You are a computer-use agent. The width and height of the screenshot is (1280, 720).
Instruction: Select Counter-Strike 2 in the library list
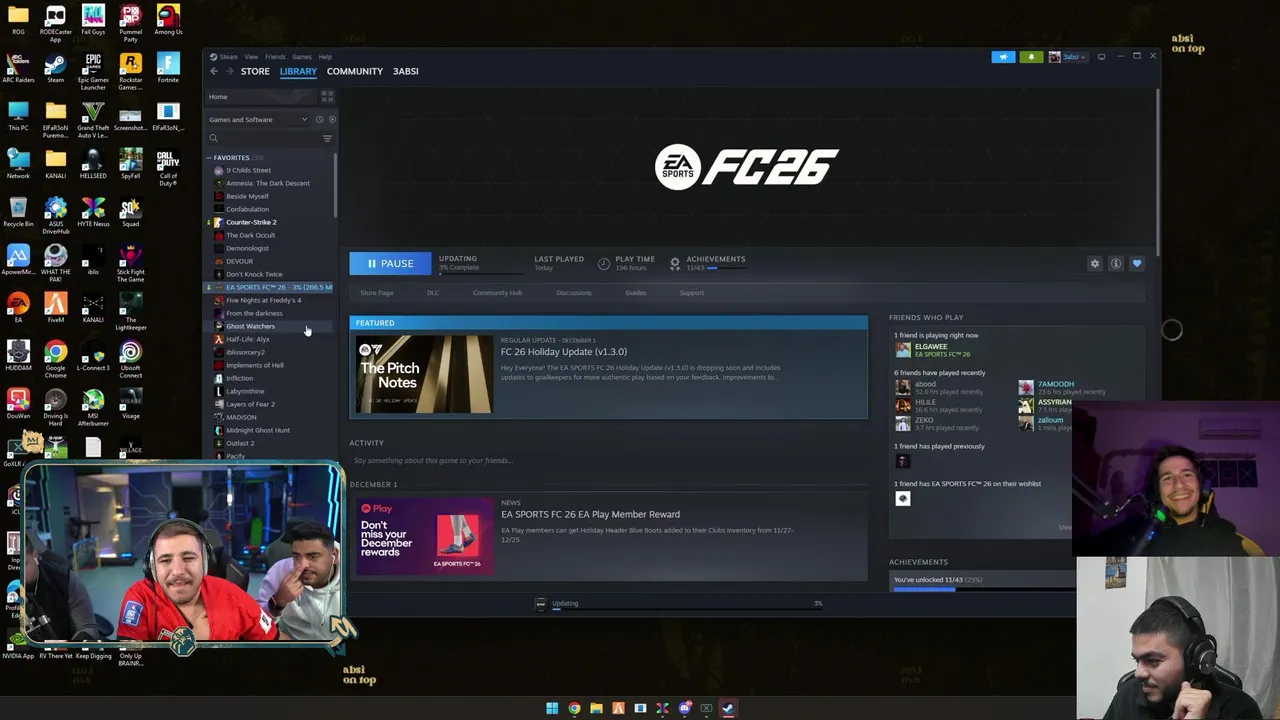tap(251, 222)
